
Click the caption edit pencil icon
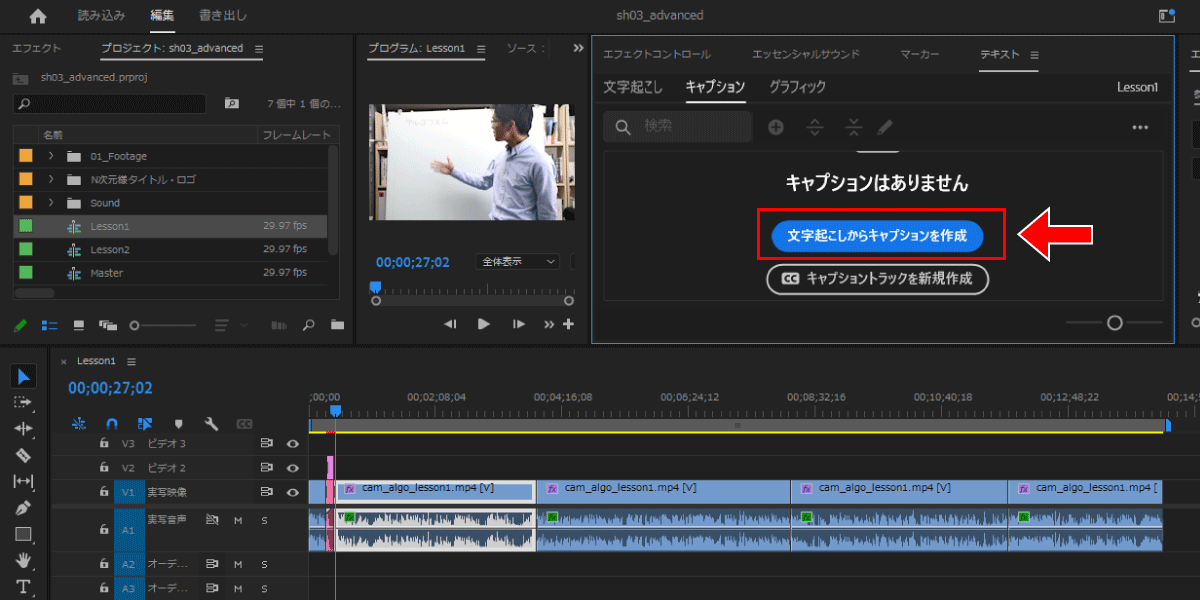(x=885, y=127)
